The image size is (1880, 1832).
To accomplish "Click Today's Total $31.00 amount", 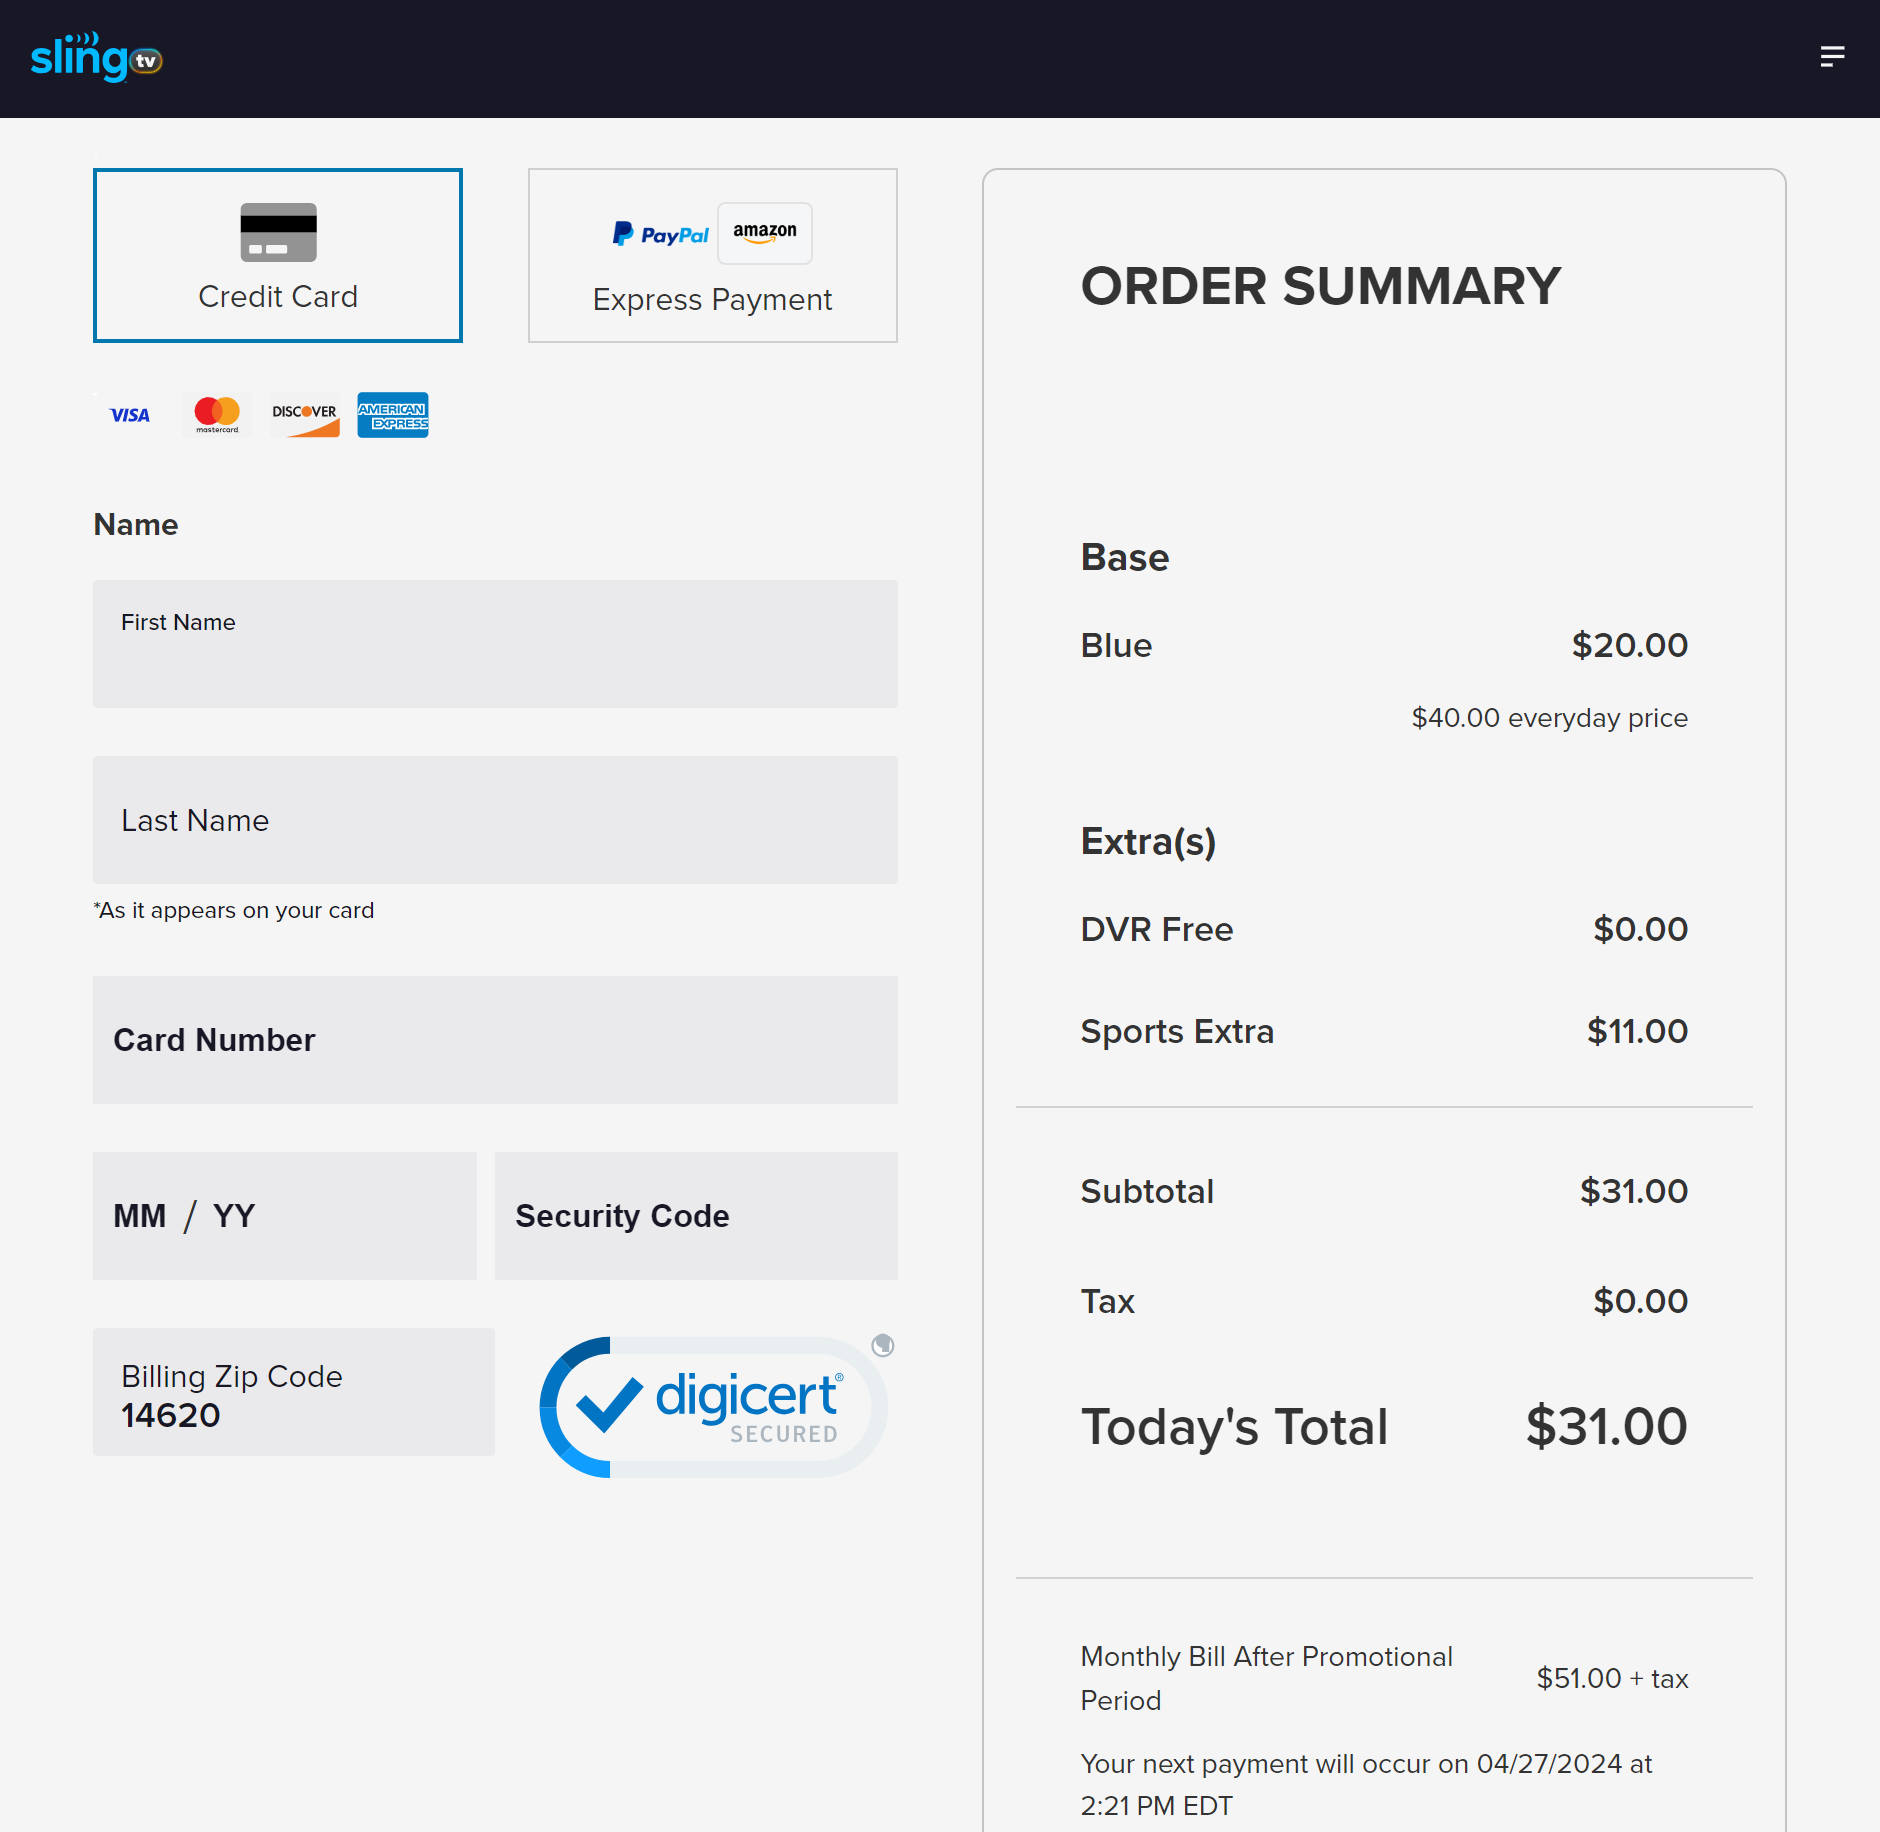I will click(1606, 1426).
